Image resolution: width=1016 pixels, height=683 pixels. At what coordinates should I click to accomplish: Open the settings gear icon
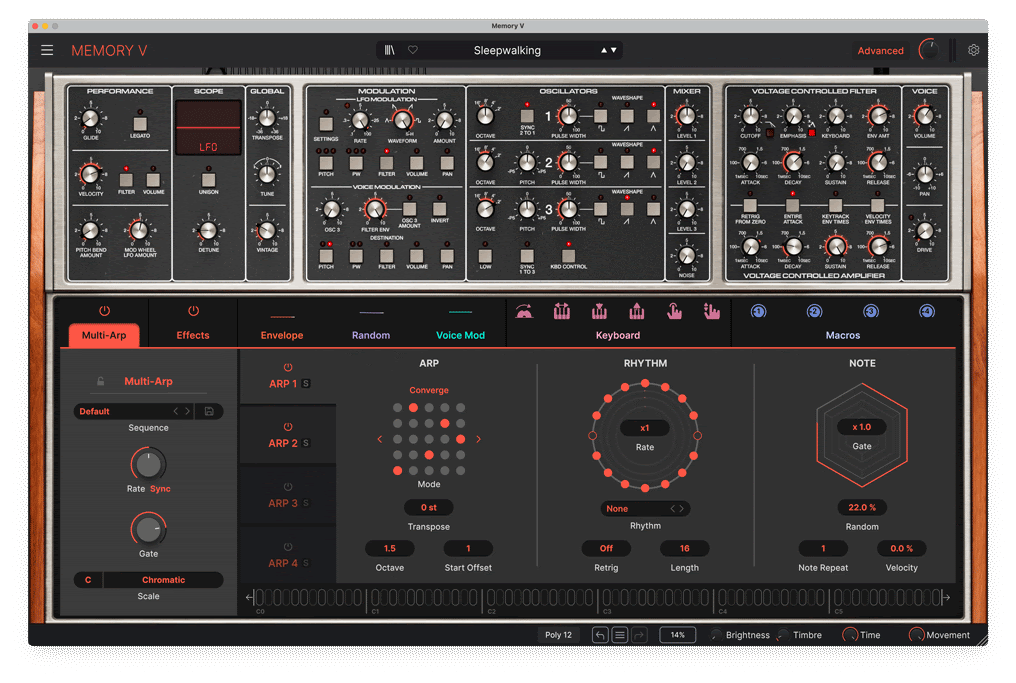(973, 50)
